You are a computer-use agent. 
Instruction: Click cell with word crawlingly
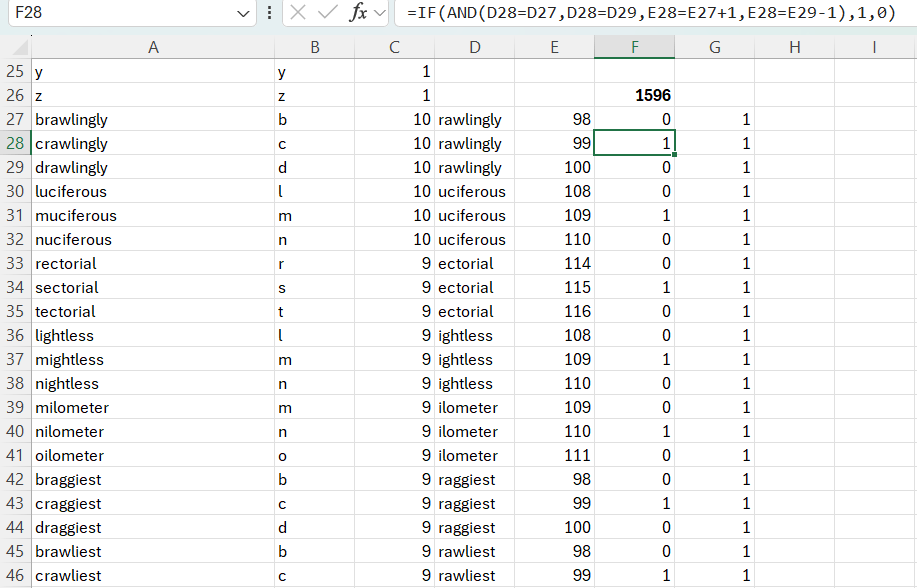(x=153, y=143)
